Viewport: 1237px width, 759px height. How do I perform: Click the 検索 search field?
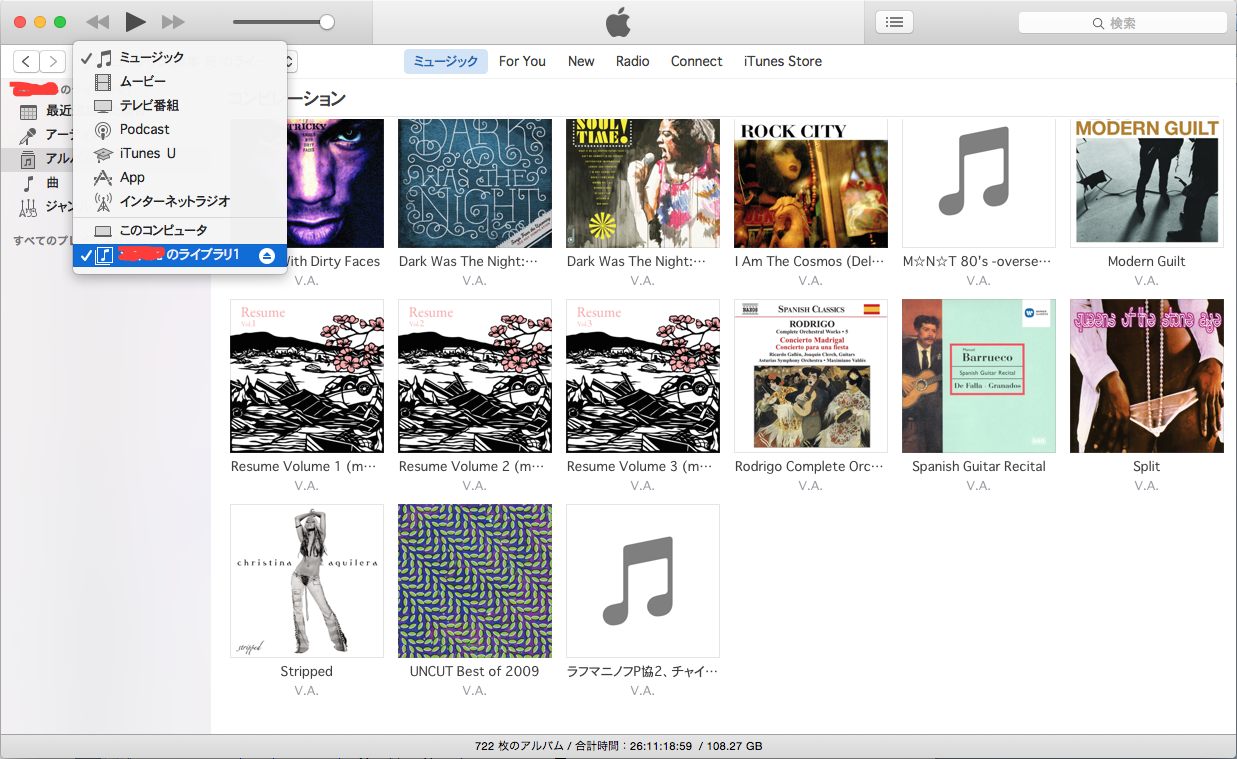(x=1122, y=23)
